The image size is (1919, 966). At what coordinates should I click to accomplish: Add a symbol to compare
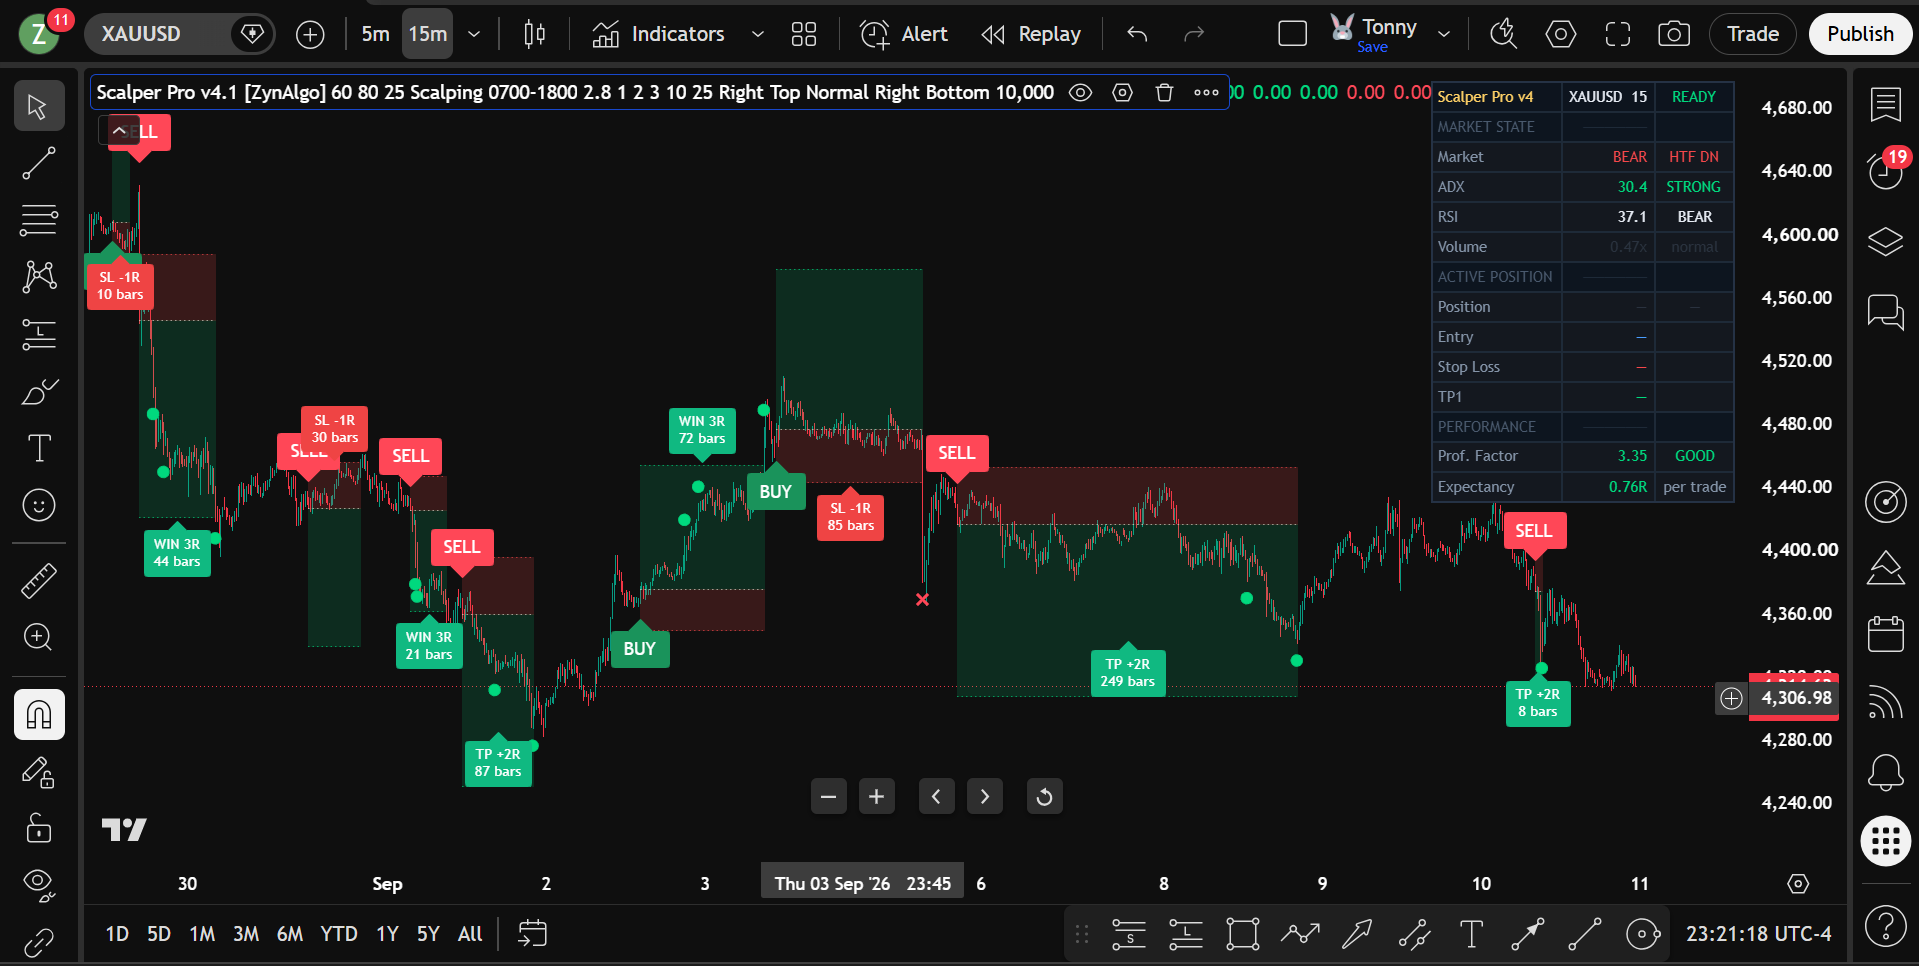(310, 34)
